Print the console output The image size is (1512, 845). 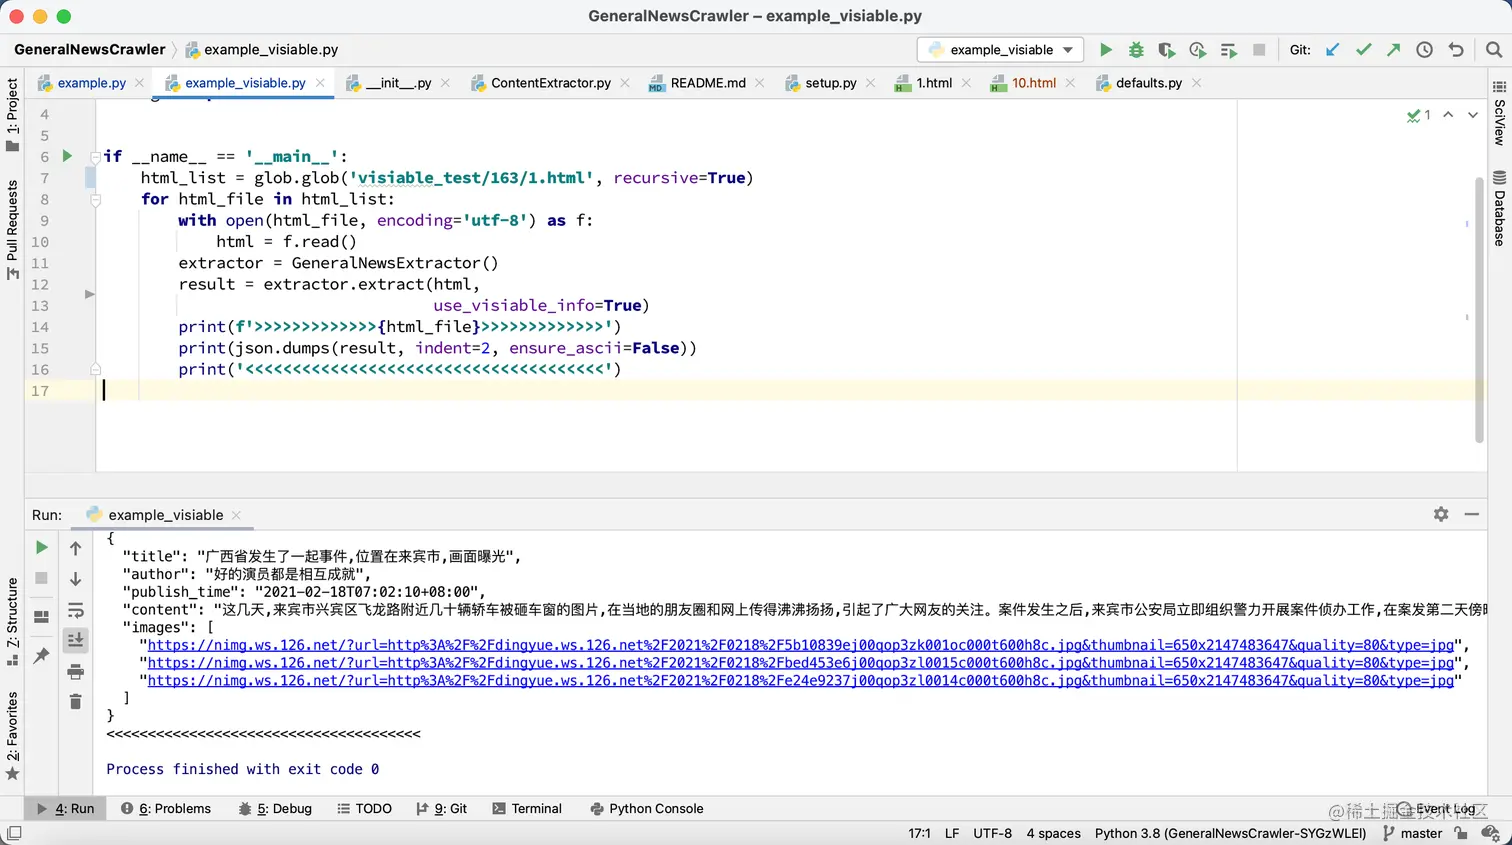tap(75, 672)
